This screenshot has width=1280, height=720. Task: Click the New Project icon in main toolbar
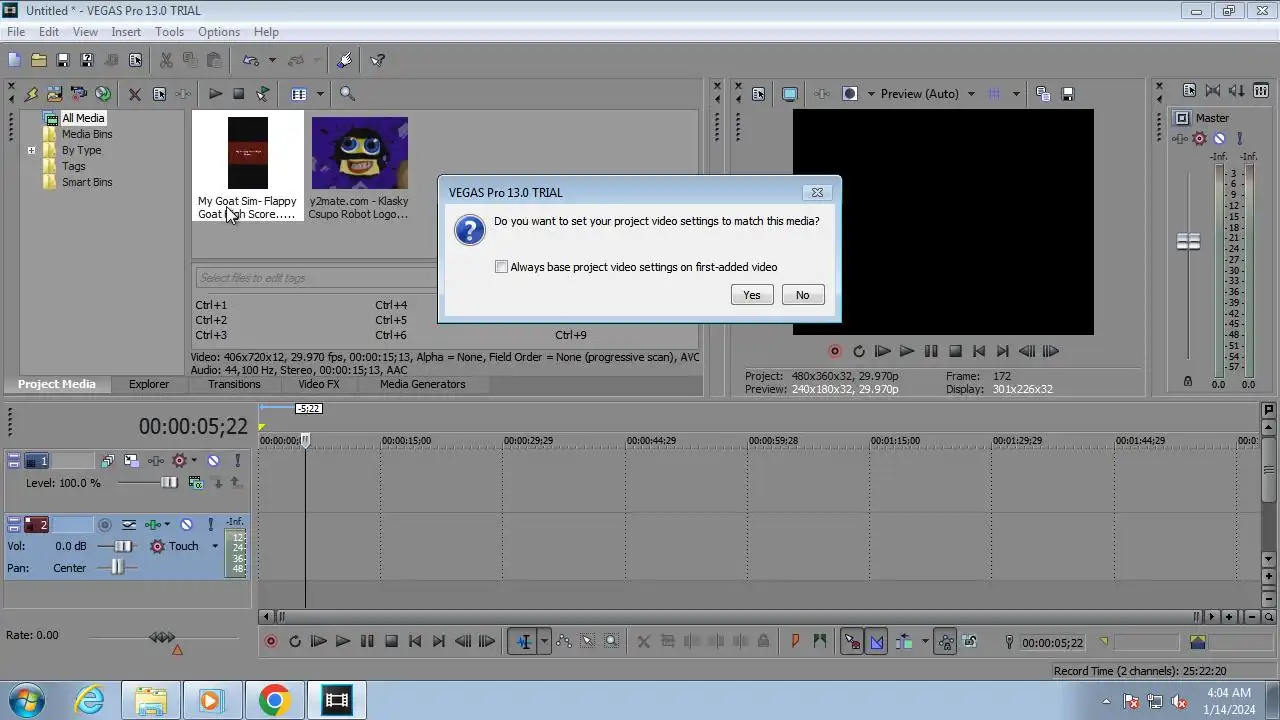(x=14, y=60)
